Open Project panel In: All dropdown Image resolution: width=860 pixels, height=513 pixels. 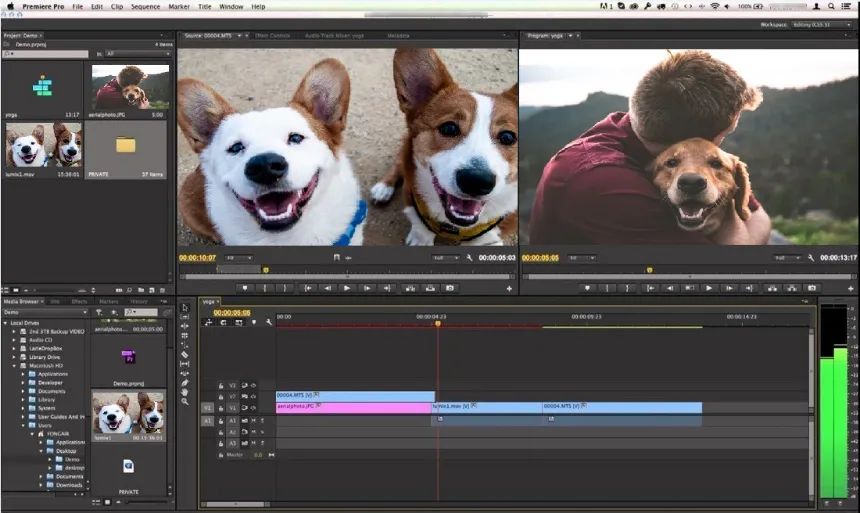click(x=138, y=54)
